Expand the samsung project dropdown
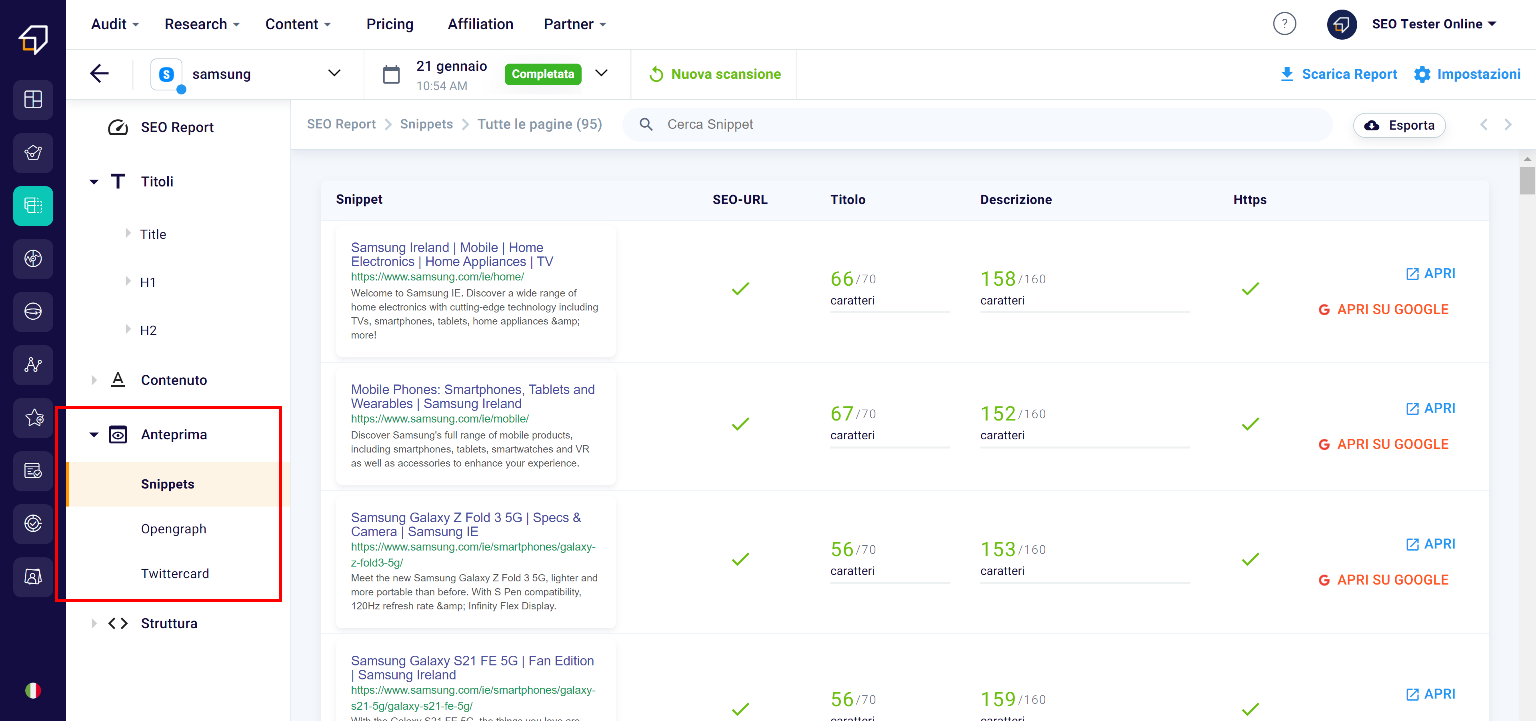Screen dimensions: 1536x721 (x=334, y=73)
